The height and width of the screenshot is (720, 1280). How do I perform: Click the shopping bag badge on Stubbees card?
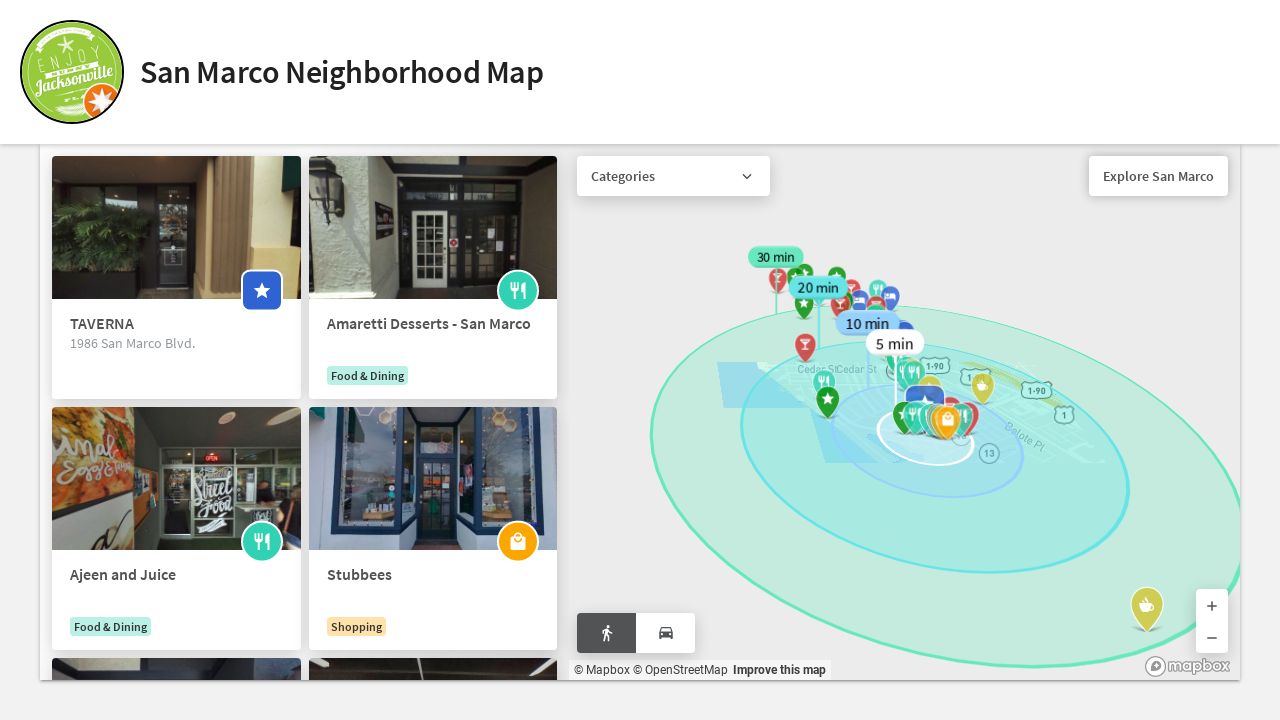pos(518,541)
